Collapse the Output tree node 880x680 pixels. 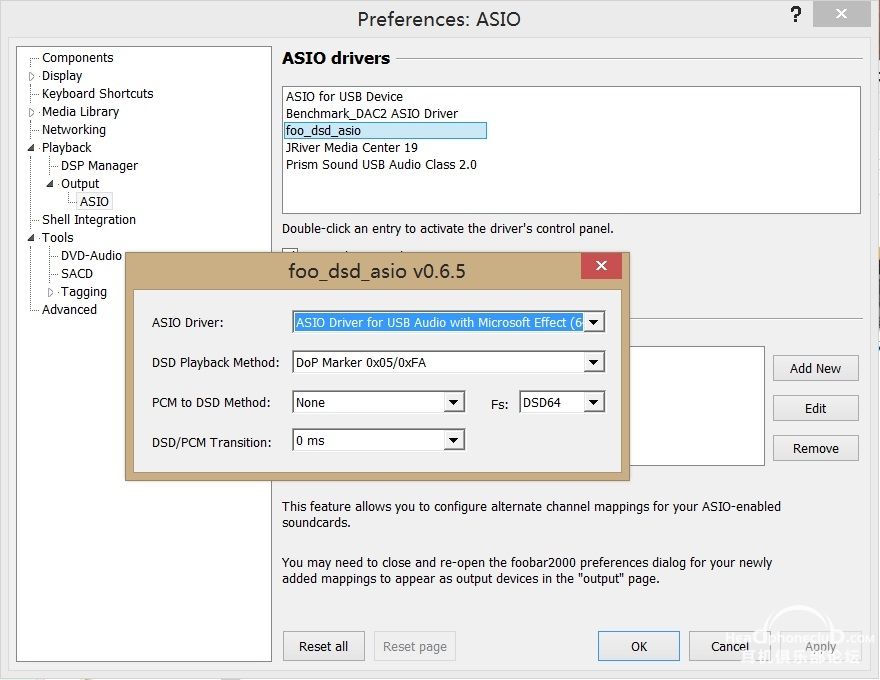click(51, 184)
